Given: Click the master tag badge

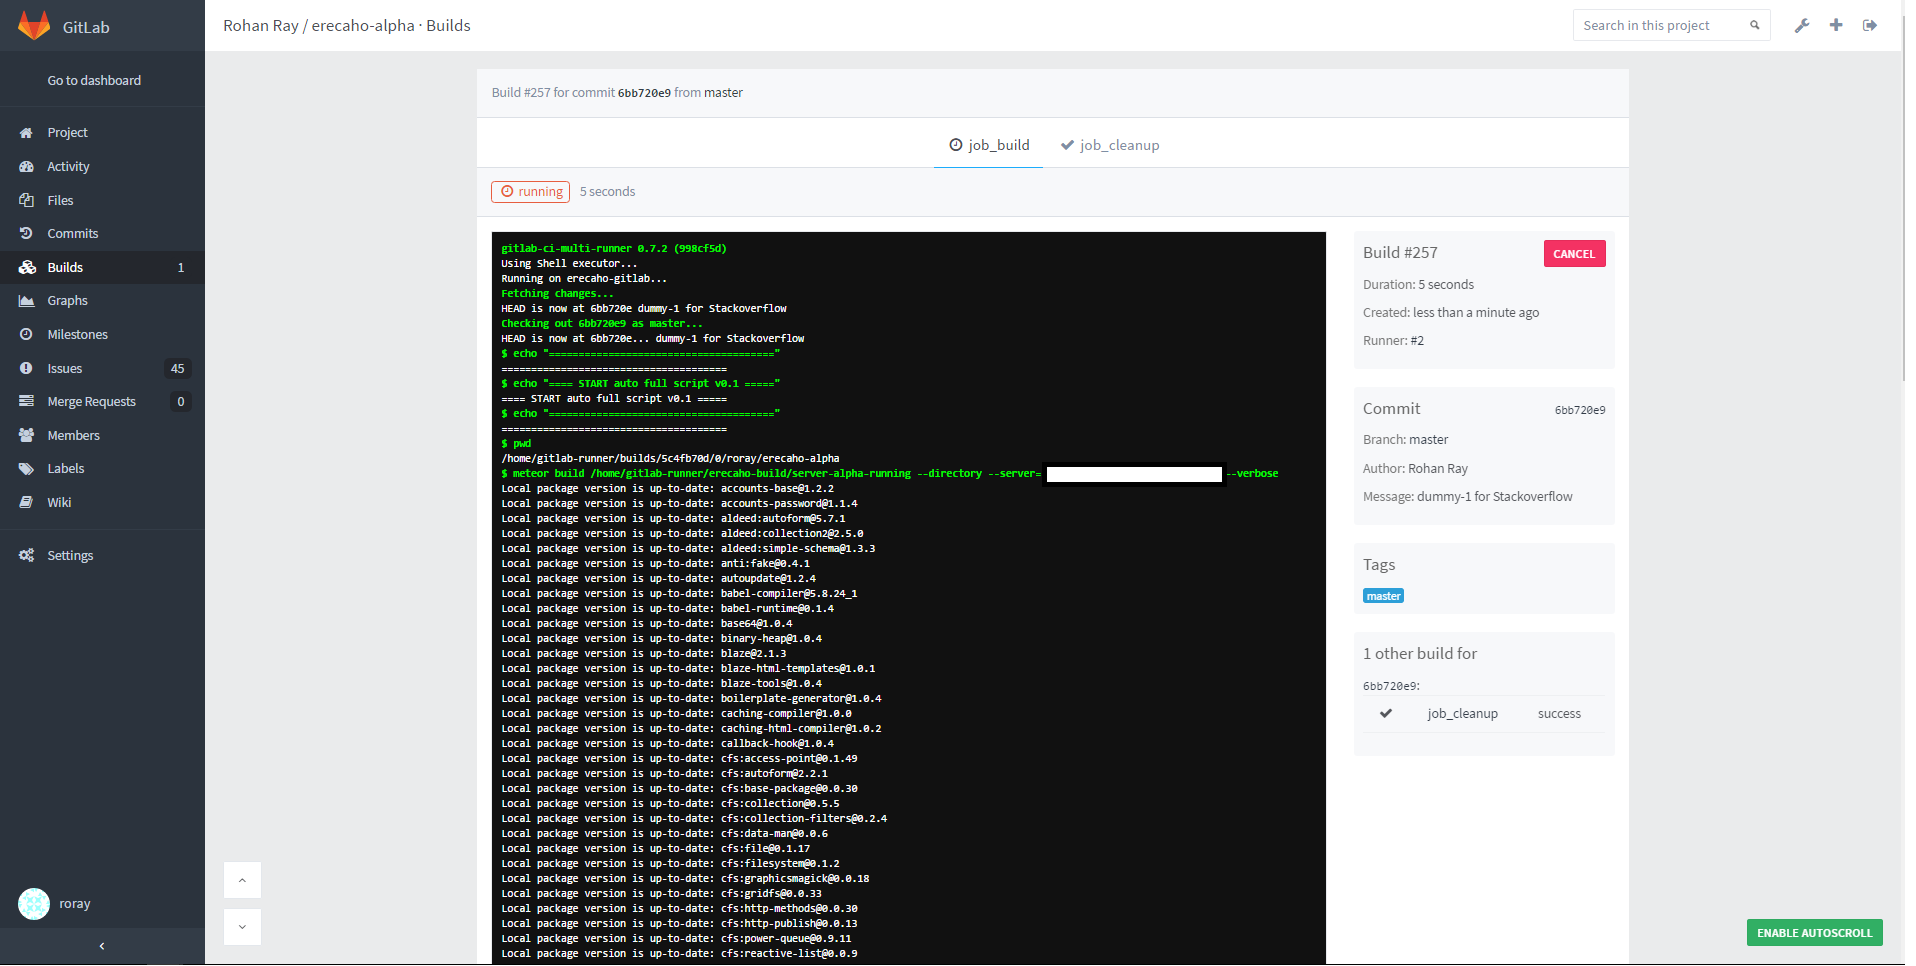Looking at the screenshot, I should click(1384, 596).
